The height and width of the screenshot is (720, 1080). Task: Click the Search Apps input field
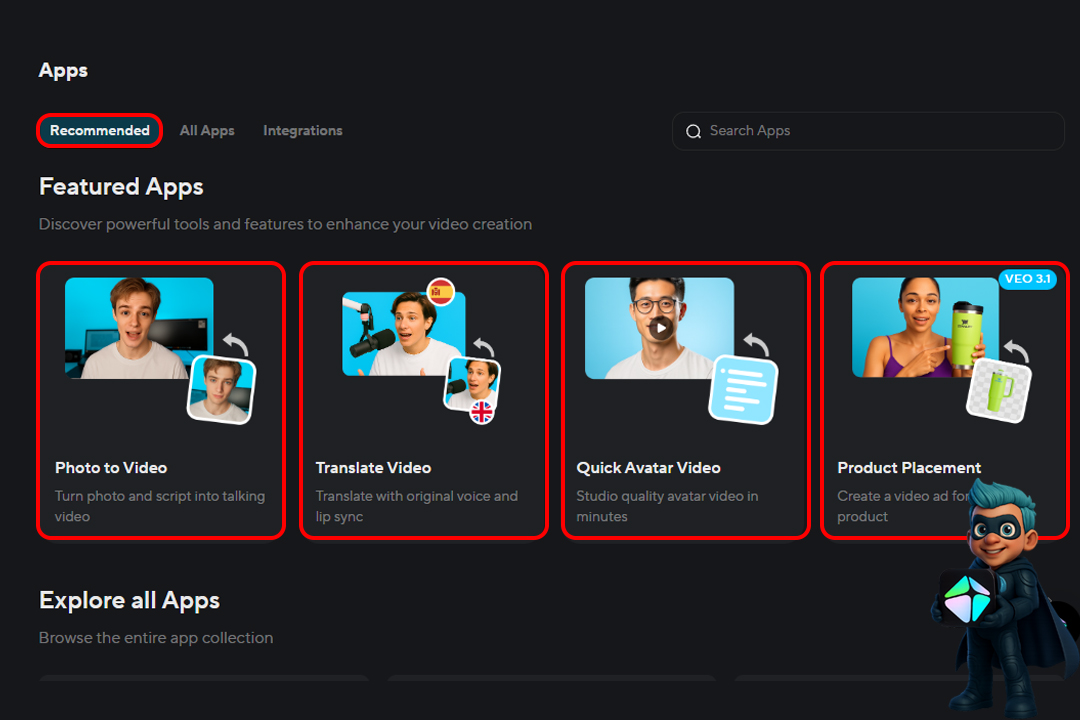pyautogui.click(x=880, y=131)
